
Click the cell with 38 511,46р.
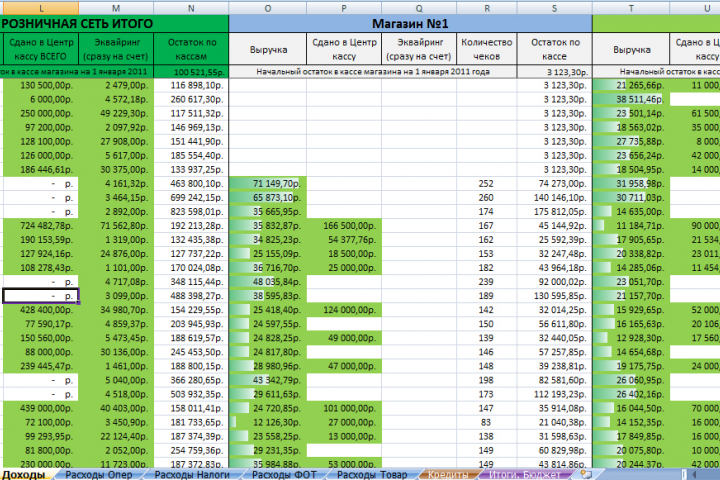tap(631, 99)
